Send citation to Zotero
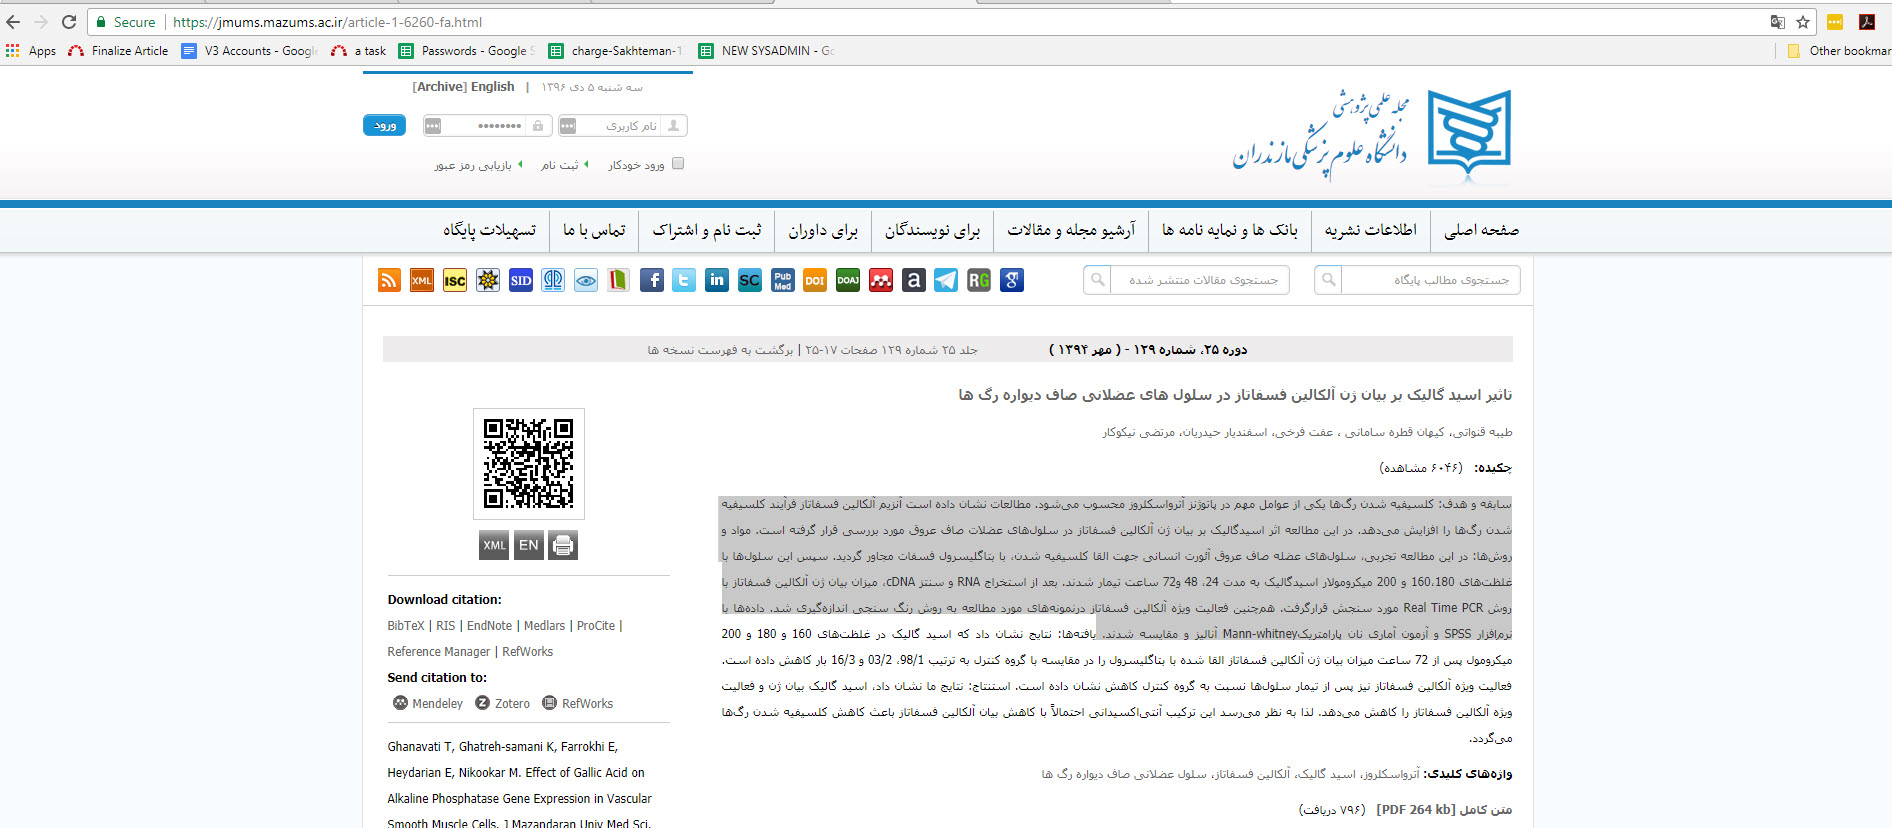The image size is (1892, 828). click(503, 704)
